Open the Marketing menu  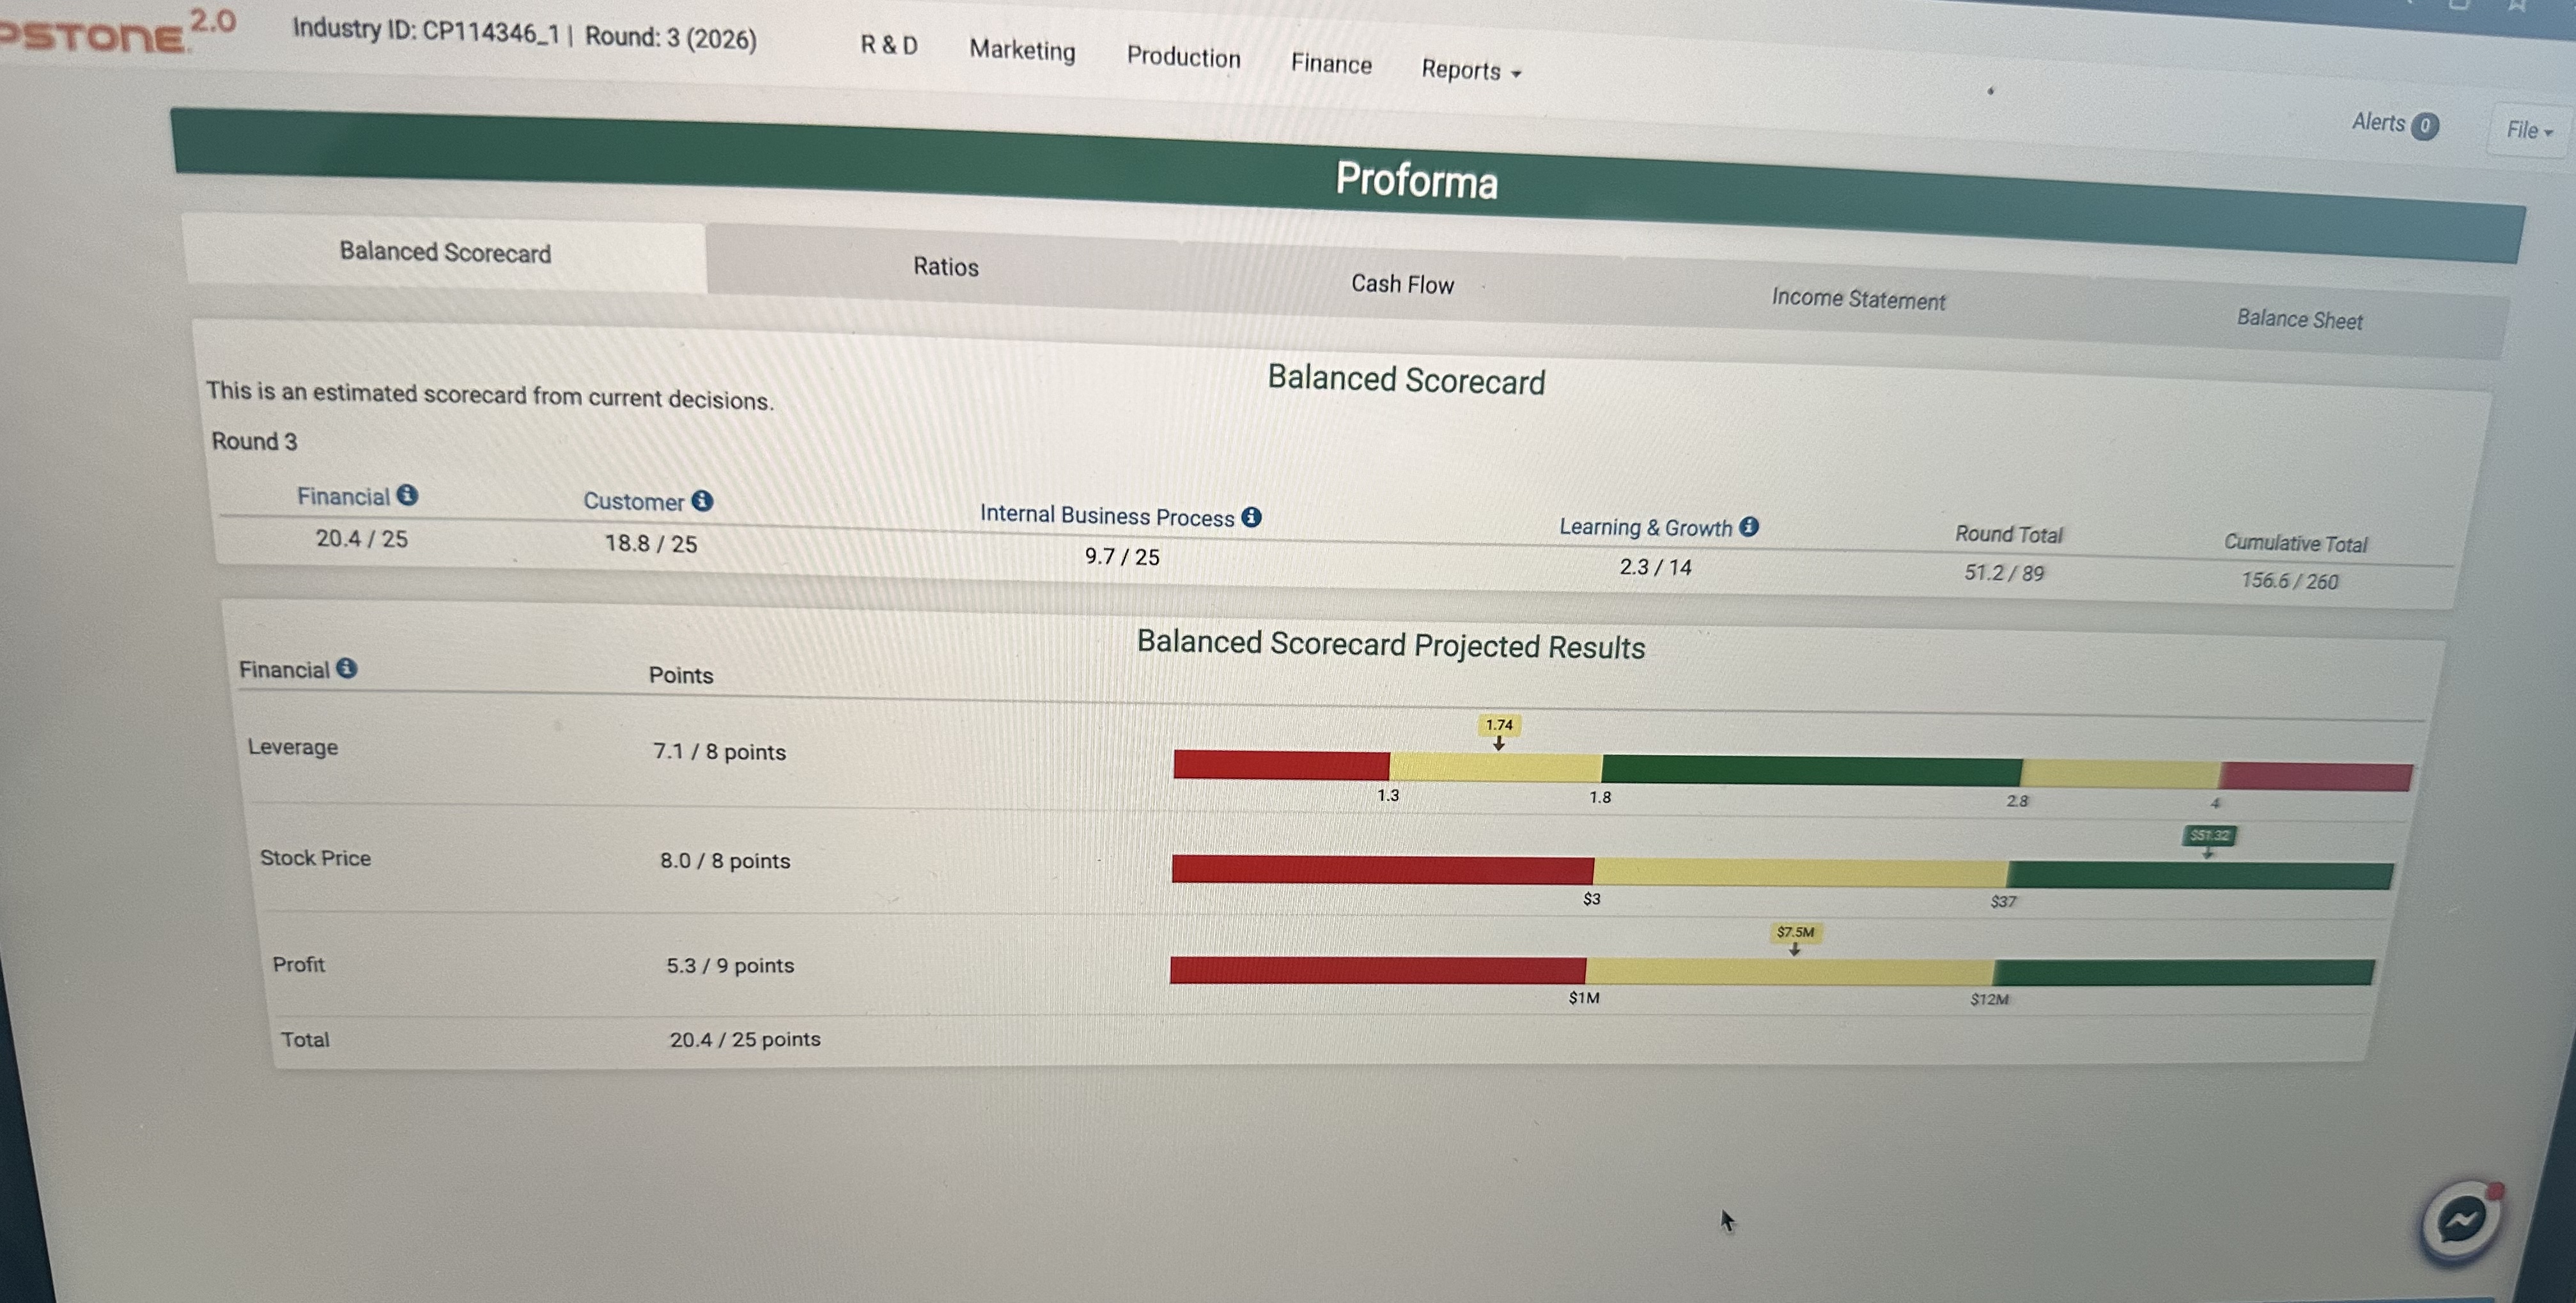[x=1022, y=50]
